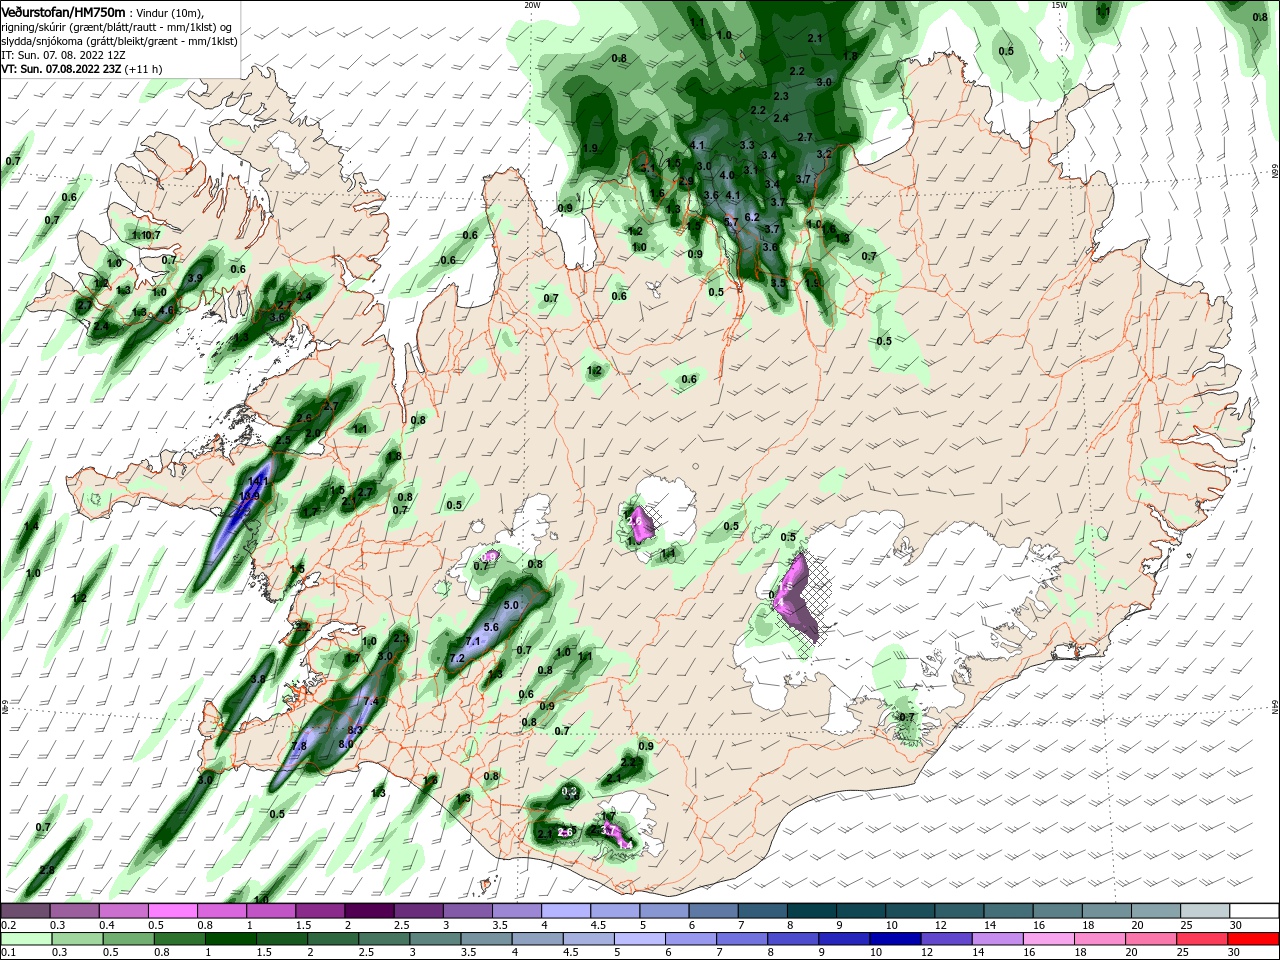
Task: Click the '0.1' label in the rain legend
Action: (8, 953)
